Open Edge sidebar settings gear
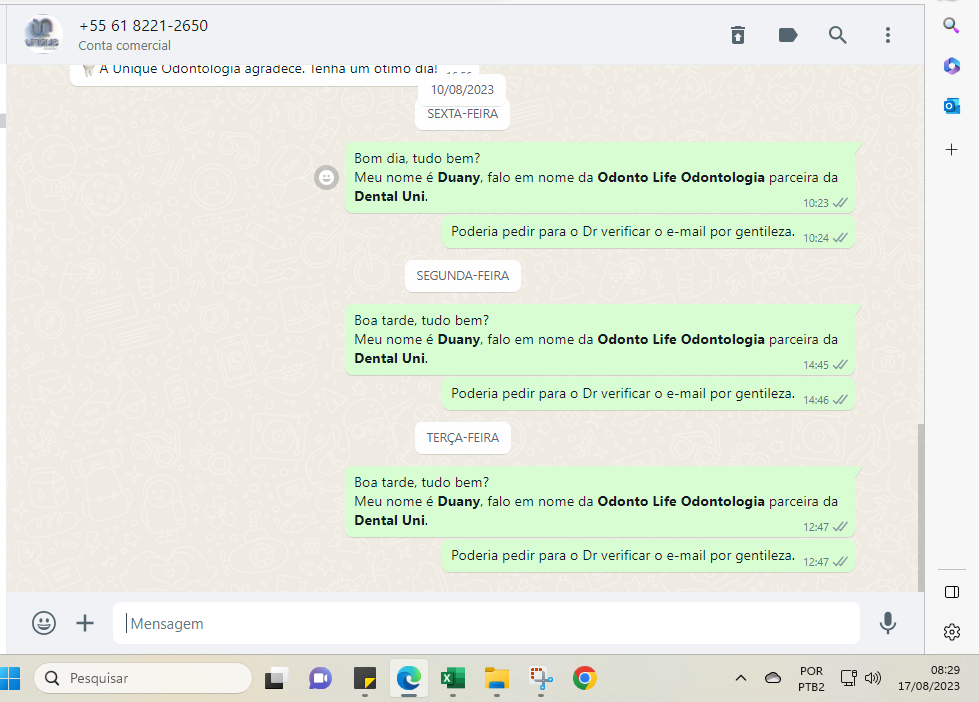Screen dimensions: 979x702 [x=952, y=632]
